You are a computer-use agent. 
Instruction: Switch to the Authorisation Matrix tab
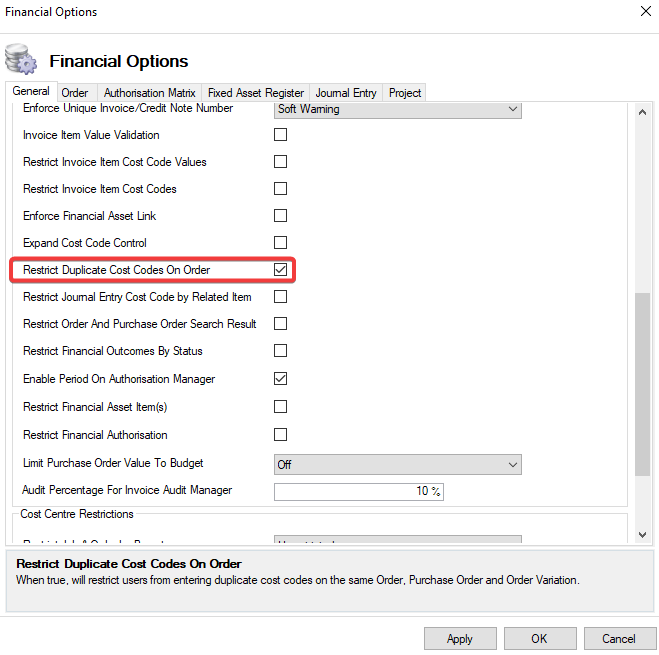click(149, 93)
